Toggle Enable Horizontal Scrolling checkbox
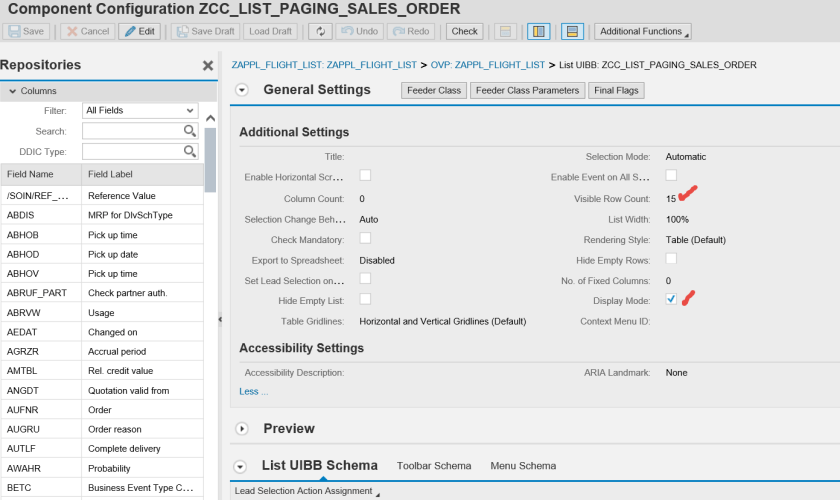 (365, 176)
